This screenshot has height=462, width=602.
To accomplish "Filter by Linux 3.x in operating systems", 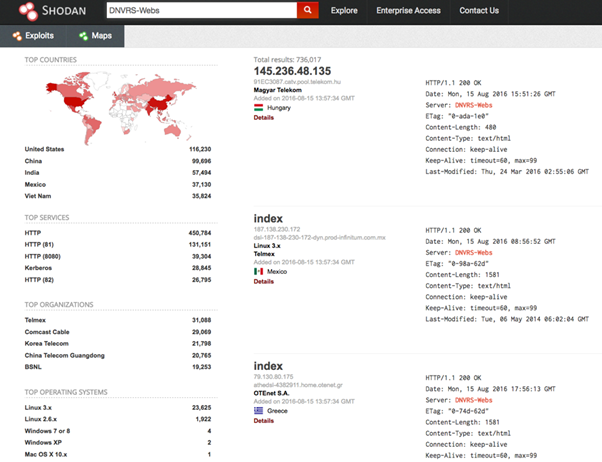I will (38, 408).
